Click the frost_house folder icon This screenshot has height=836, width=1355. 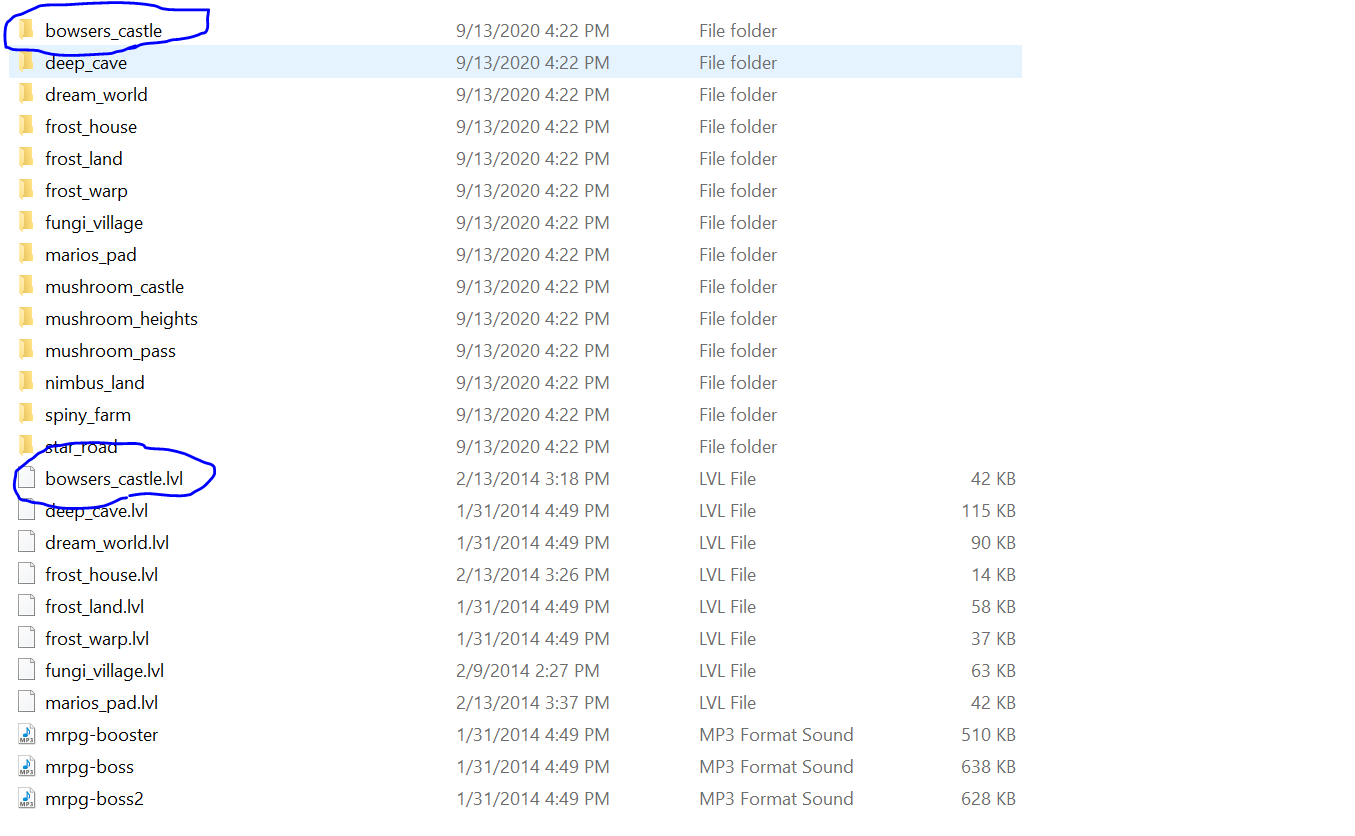tap(26, 126)
